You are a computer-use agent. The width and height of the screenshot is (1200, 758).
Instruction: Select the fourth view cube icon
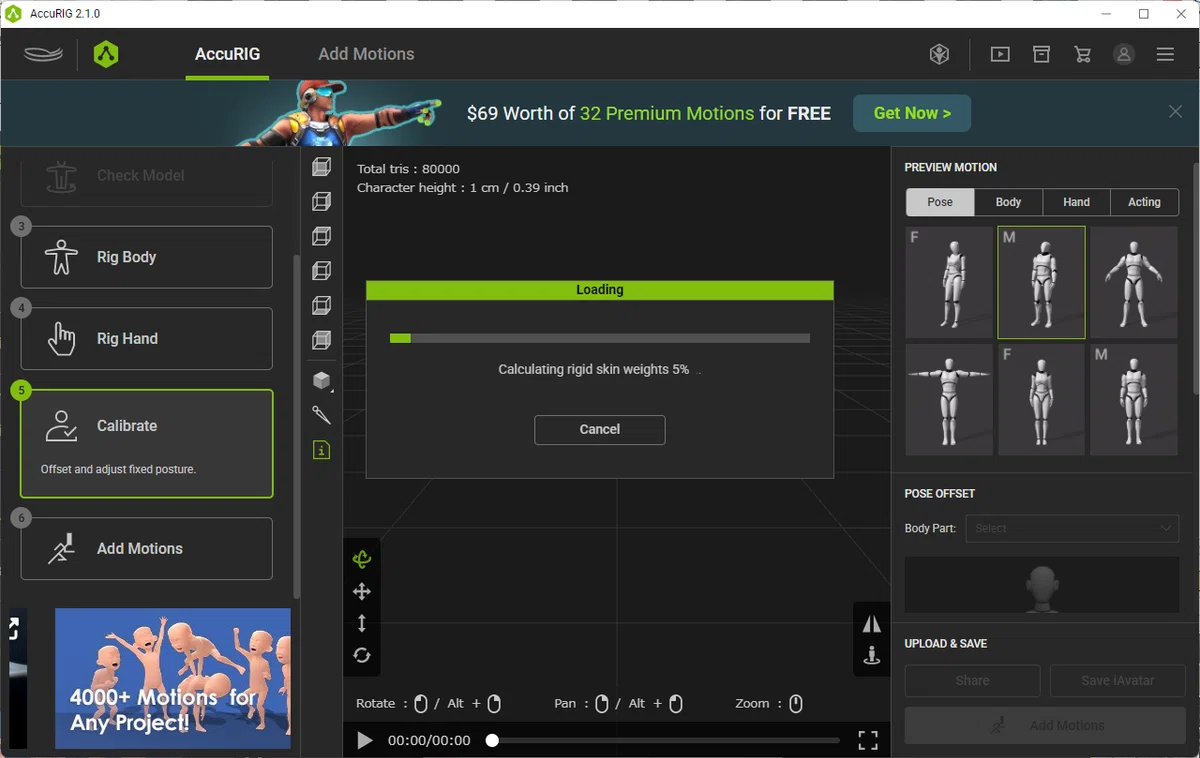321,270
